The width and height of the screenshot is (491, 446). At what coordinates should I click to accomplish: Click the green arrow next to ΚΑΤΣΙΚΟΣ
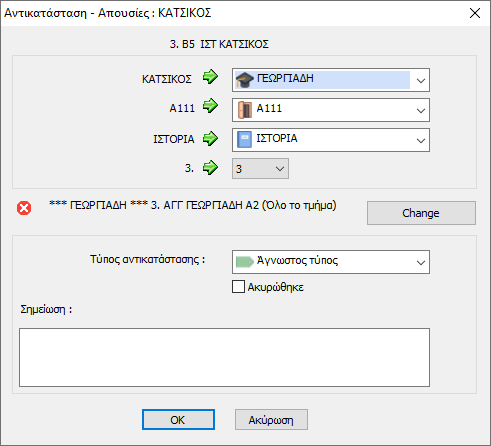pos(210,77)
